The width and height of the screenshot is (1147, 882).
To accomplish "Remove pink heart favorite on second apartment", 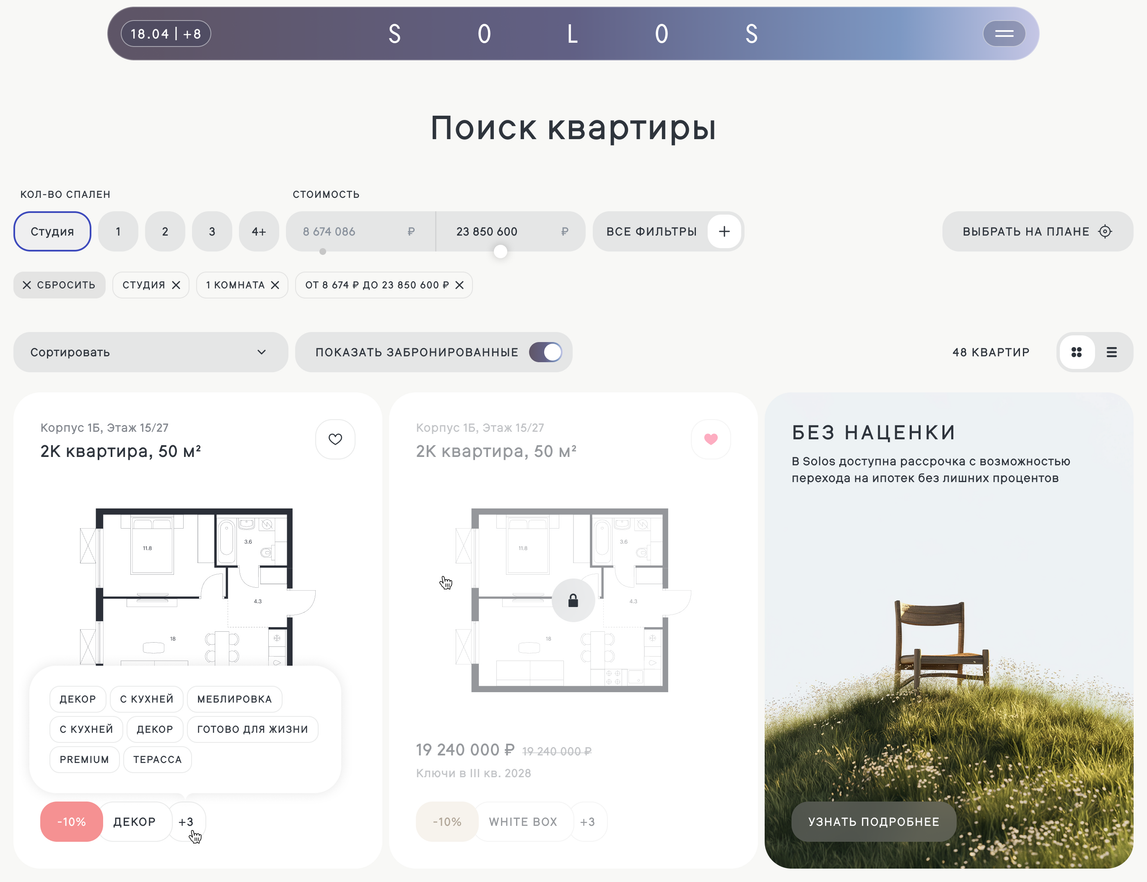I will 710,439.
